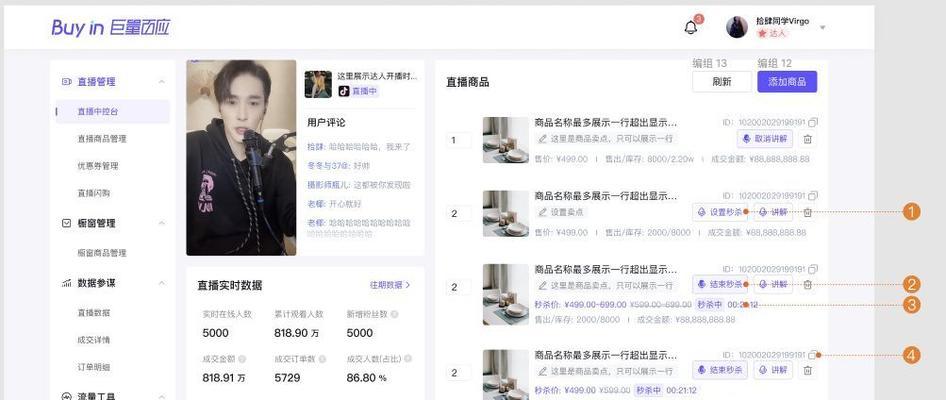Screen dimensions: 946x400
Task: Select 直播中控台 in the sidebar
Action: 113,112
